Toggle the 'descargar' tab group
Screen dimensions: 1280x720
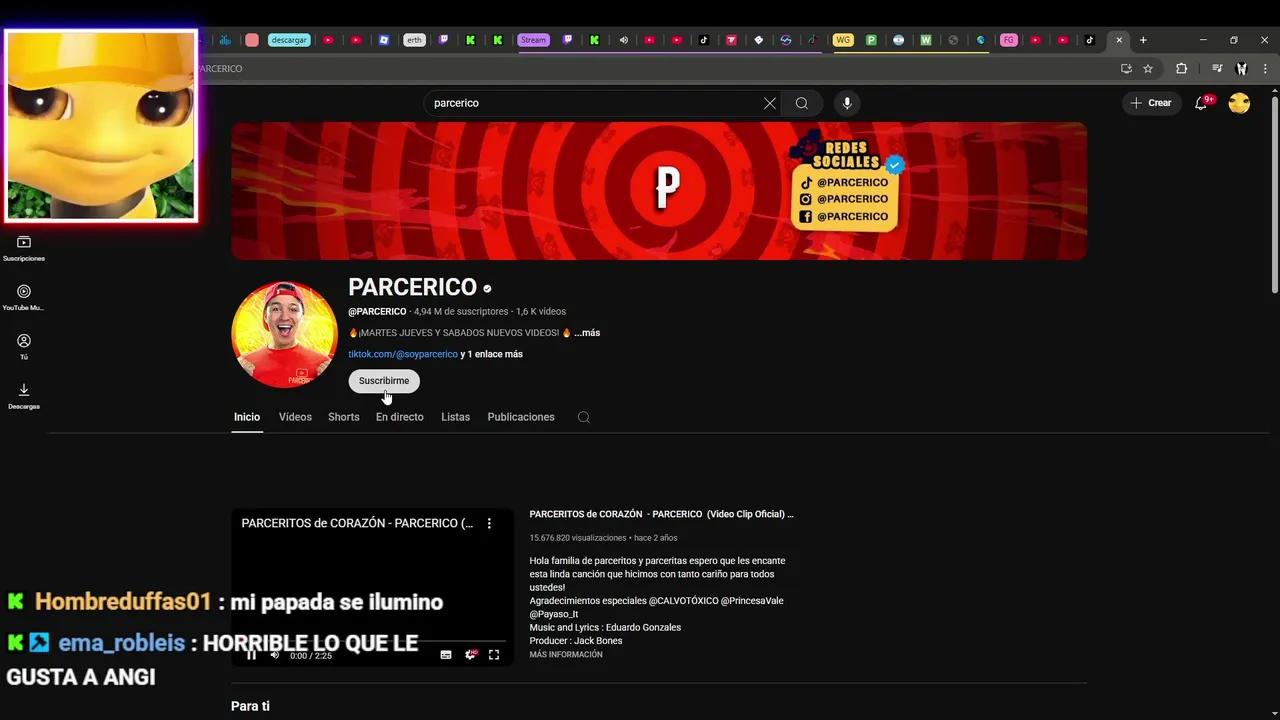coord(289,40)
